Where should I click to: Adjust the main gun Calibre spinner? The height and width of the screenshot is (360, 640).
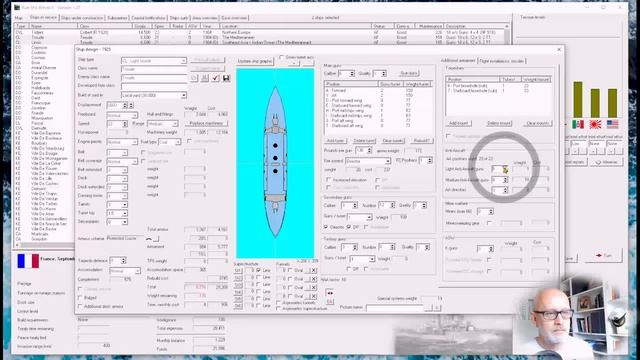click(352, 73)
